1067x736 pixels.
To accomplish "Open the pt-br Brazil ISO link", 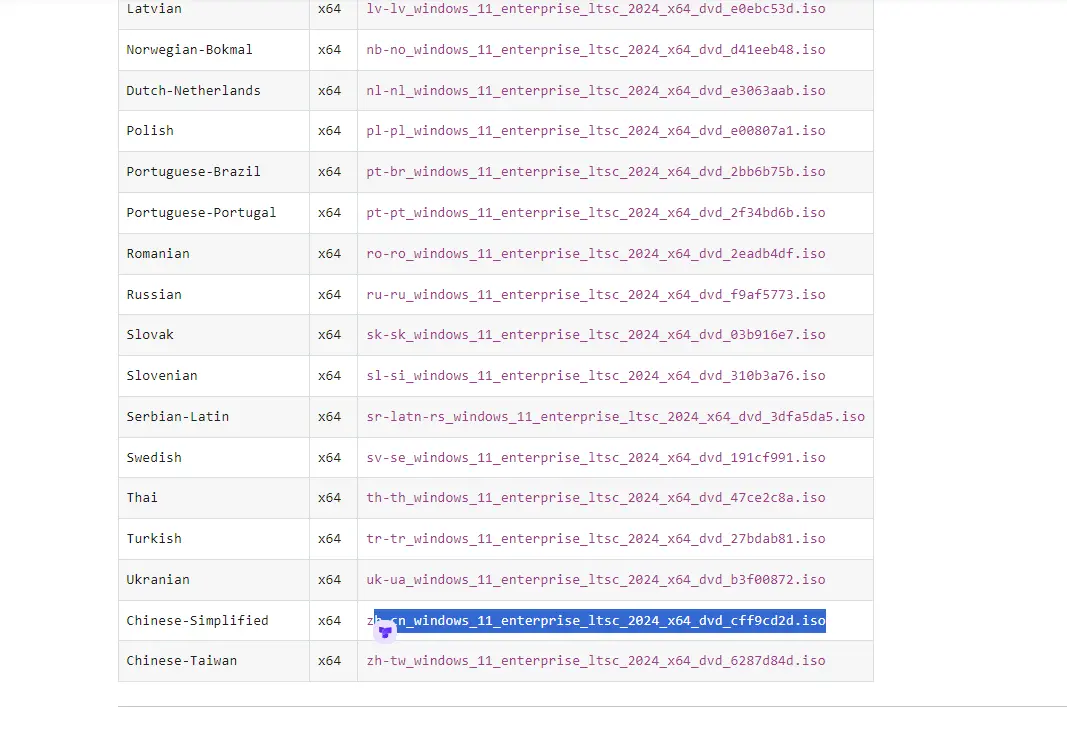I will click(595, 171).
